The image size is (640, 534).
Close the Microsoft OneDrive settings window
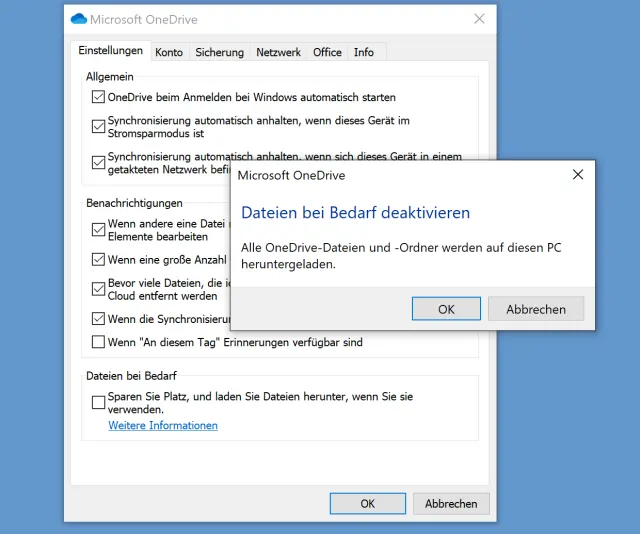click(480, 19)
